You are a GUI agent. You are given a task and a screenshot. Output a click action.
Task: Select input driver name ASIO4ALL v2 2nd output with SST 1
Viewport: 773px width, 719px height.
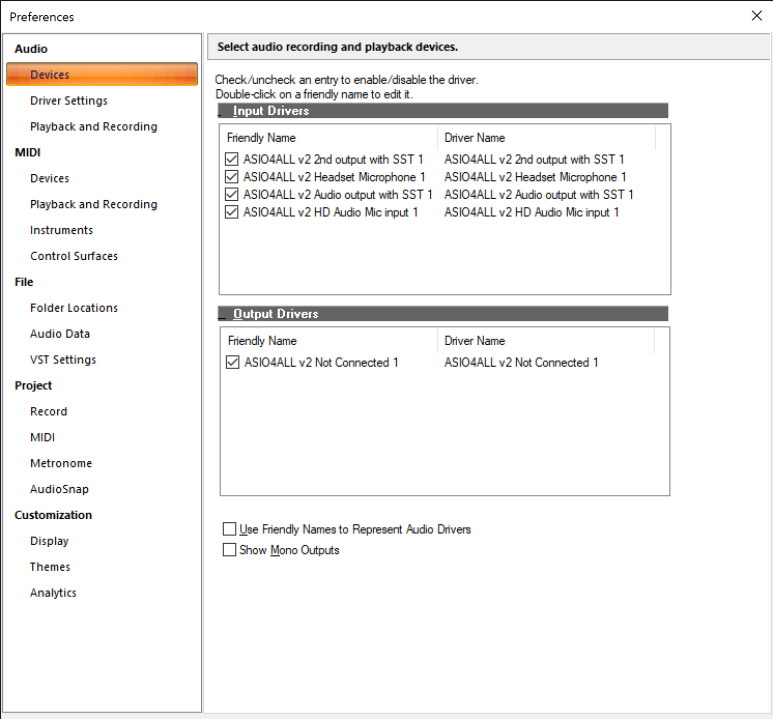pyautogui.click(x=534, y=159)
